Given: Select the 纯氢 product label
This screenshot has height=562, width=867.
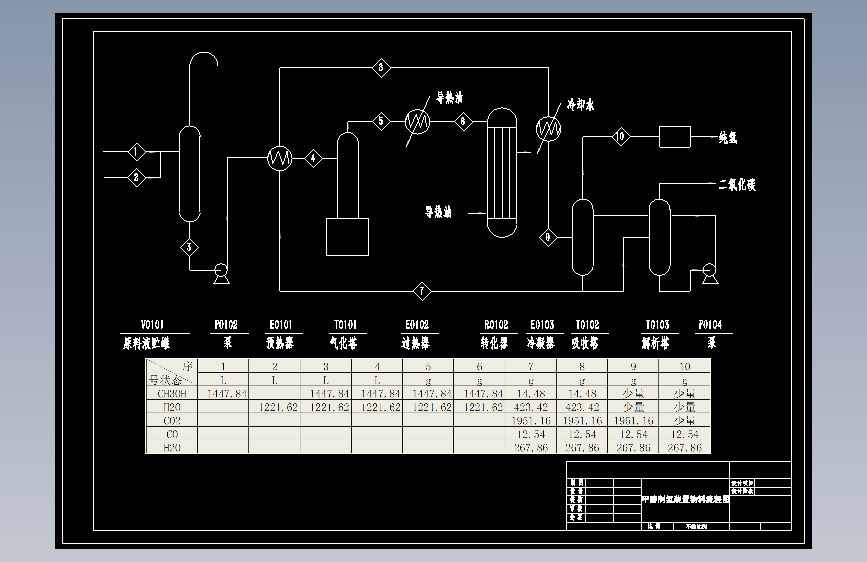Looking at the screenshot, I should coord(728,138).
